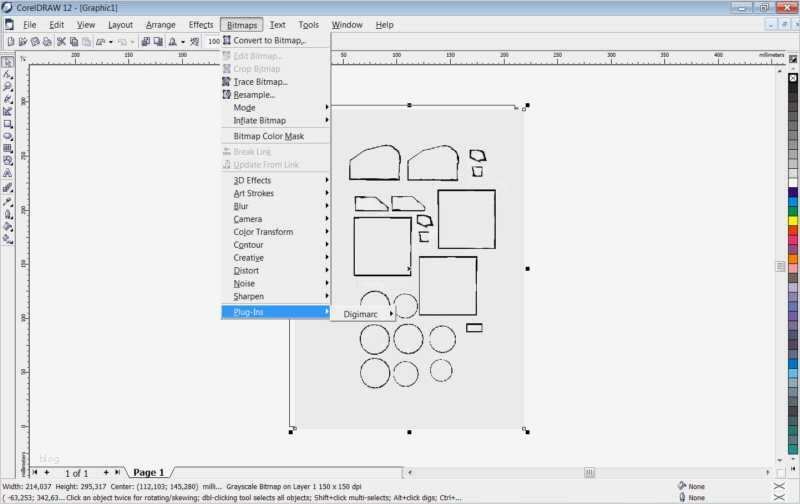Click the horizontal scrollbar thumb
This screenshot has height=504, width=800.
coord(589,473)
